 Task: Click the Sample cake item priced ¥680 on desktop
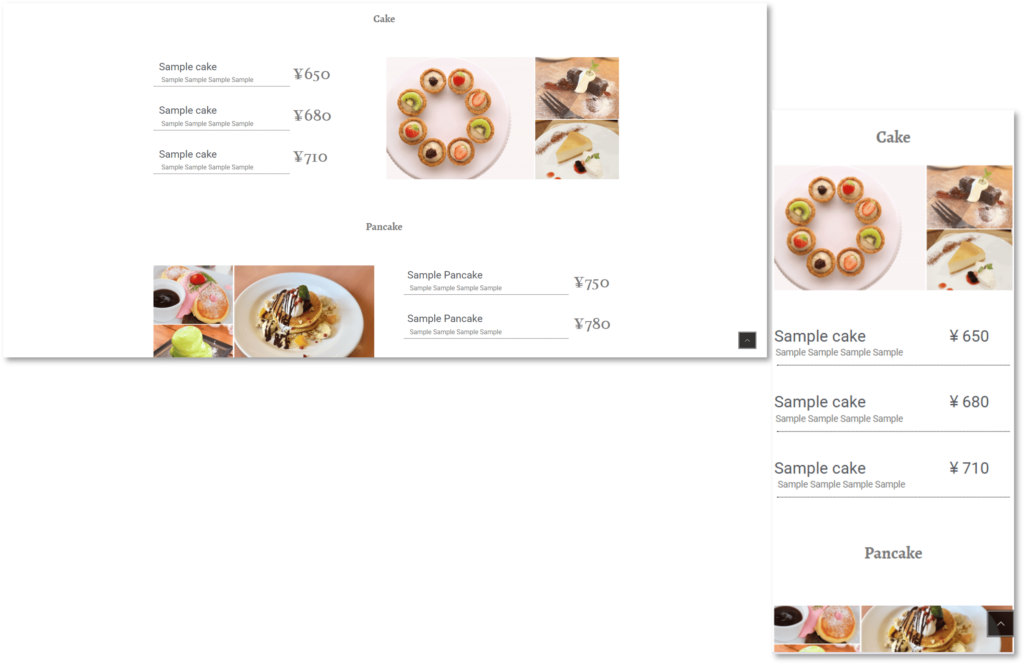[x=242, y=116]
